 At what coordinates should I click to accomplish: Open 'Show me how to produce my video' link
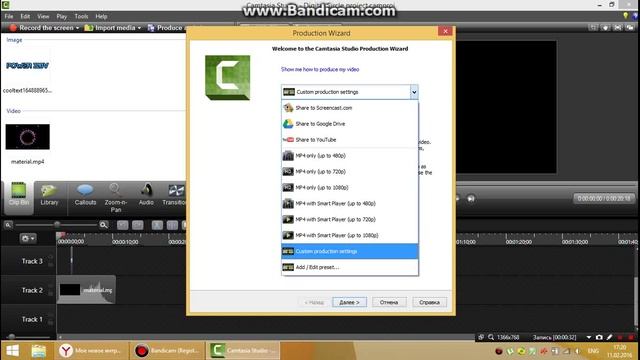pyautogui.click(x=320, y=69)
